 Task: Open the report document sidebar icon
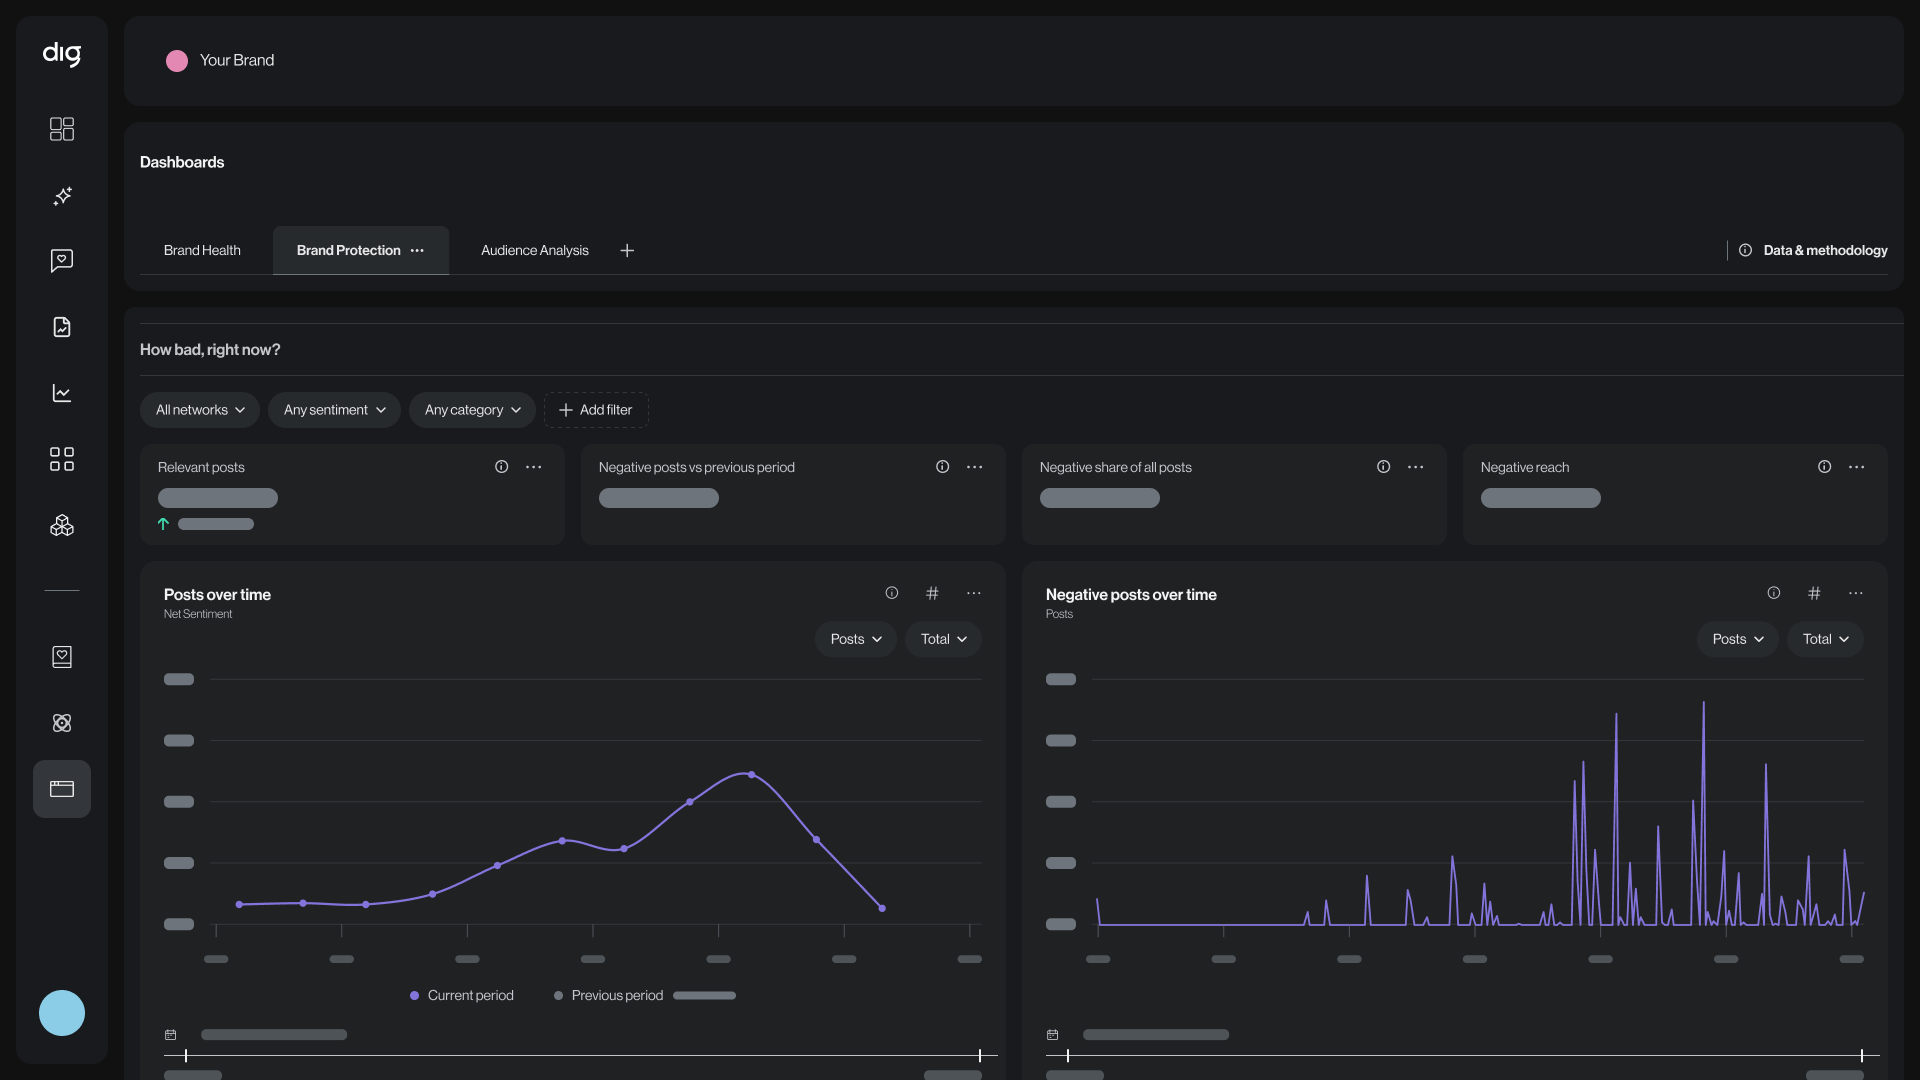62,327
